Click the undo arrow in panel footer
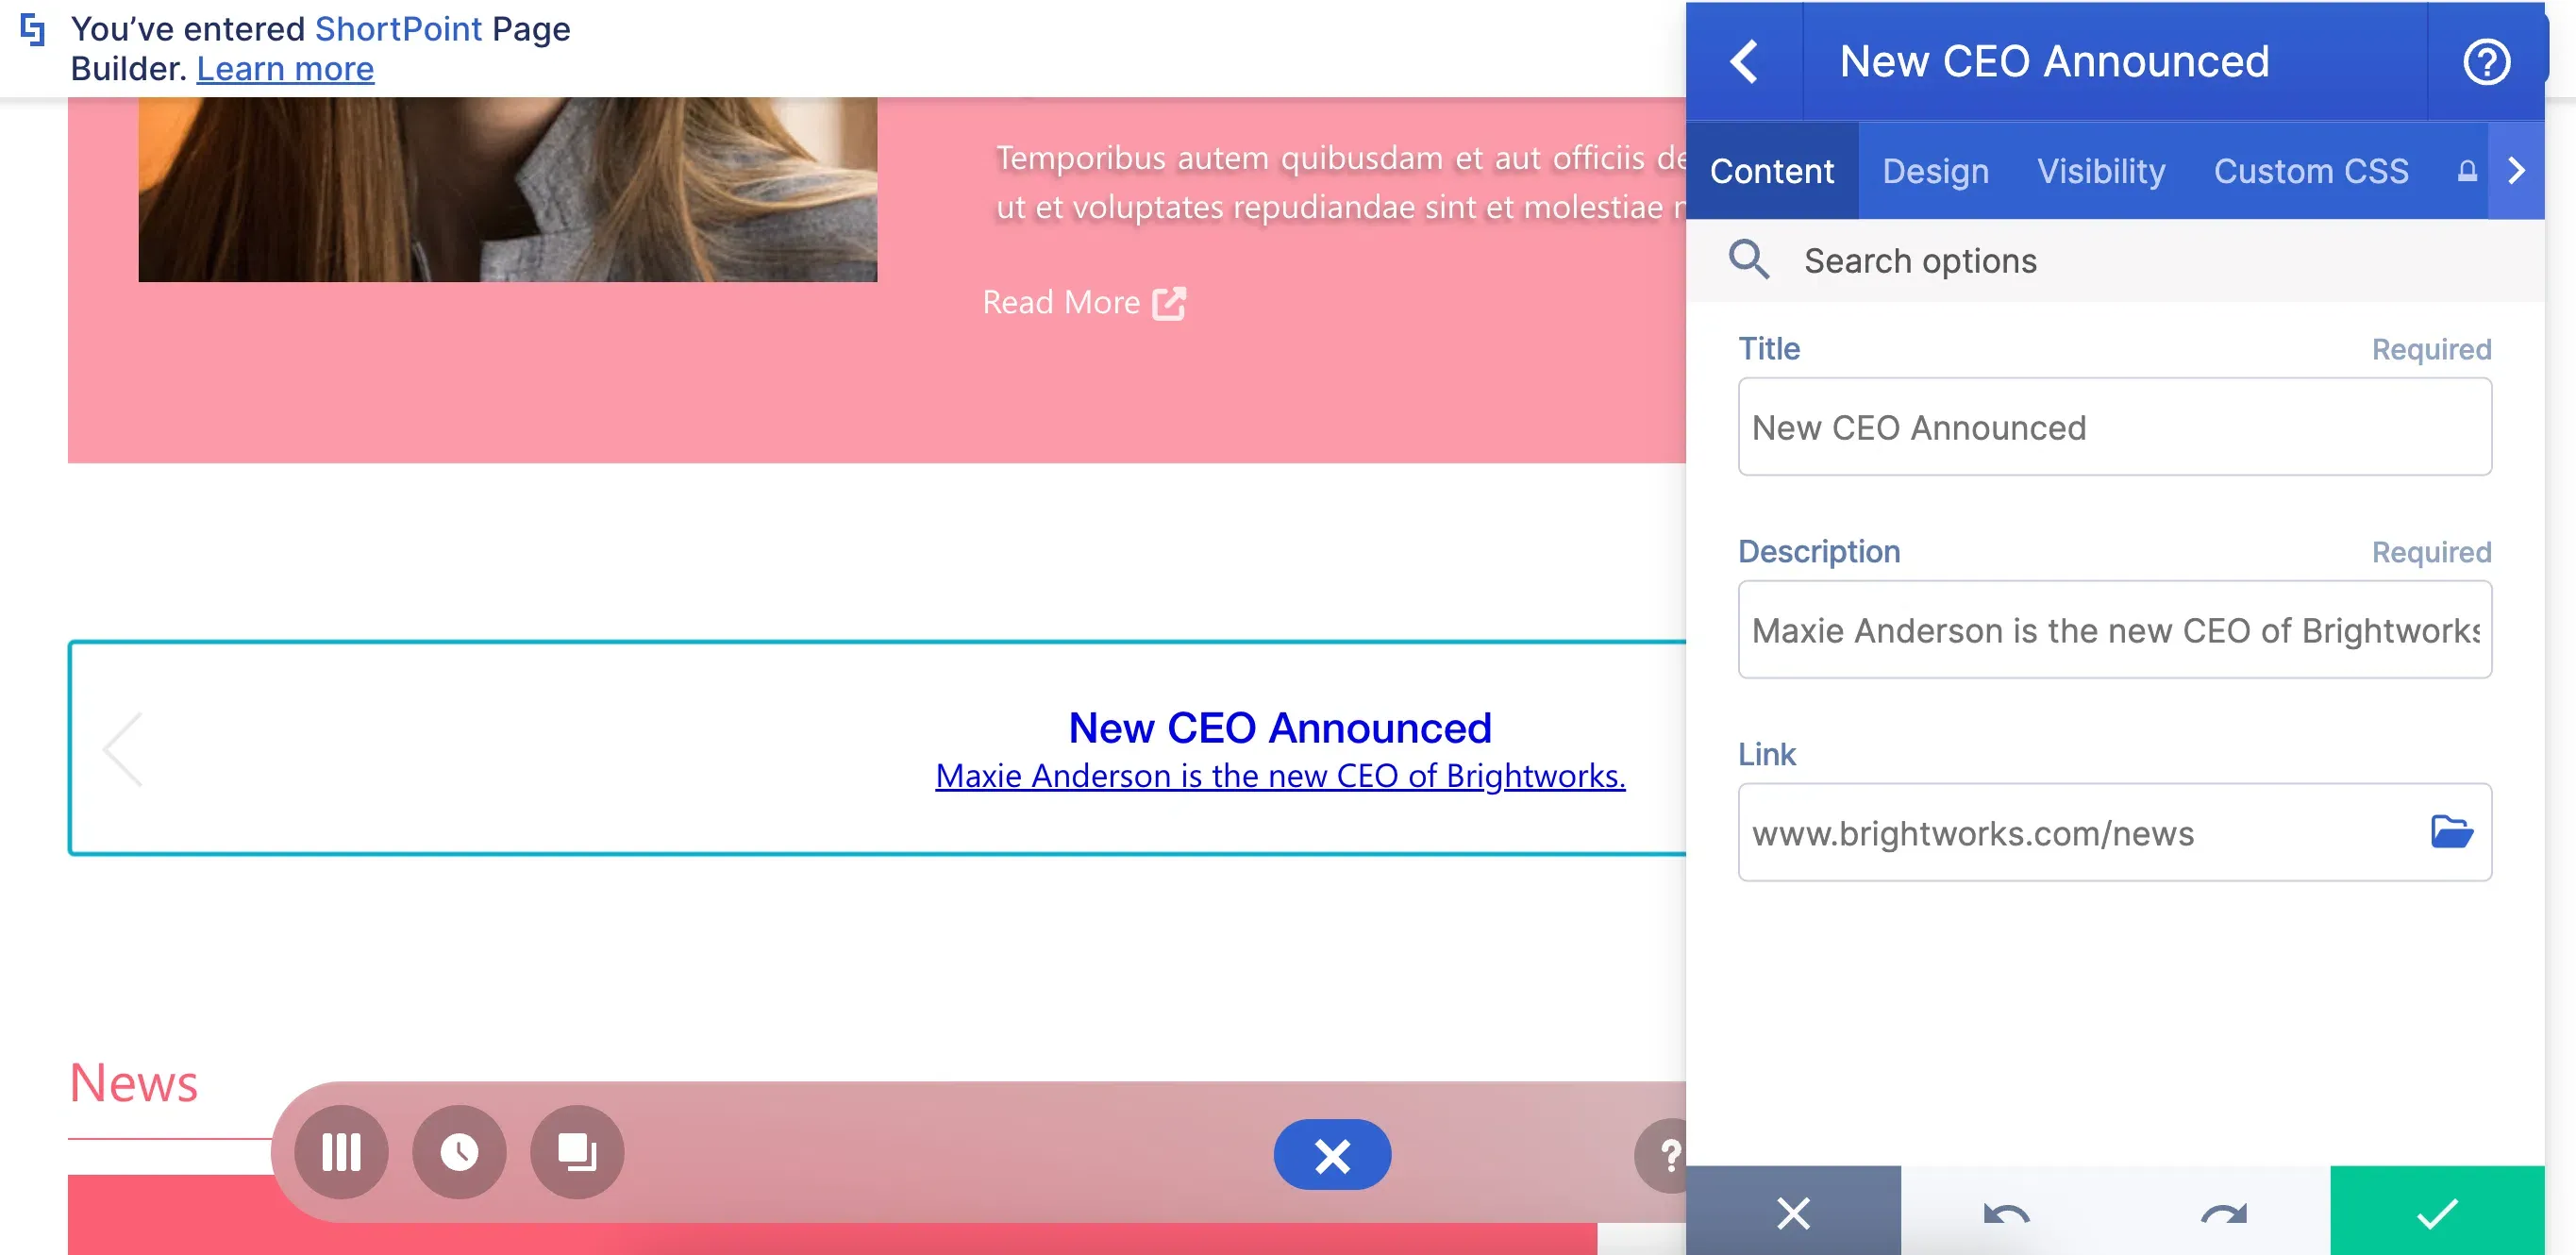Screen dimensions: 2576x1255 2006,1214
